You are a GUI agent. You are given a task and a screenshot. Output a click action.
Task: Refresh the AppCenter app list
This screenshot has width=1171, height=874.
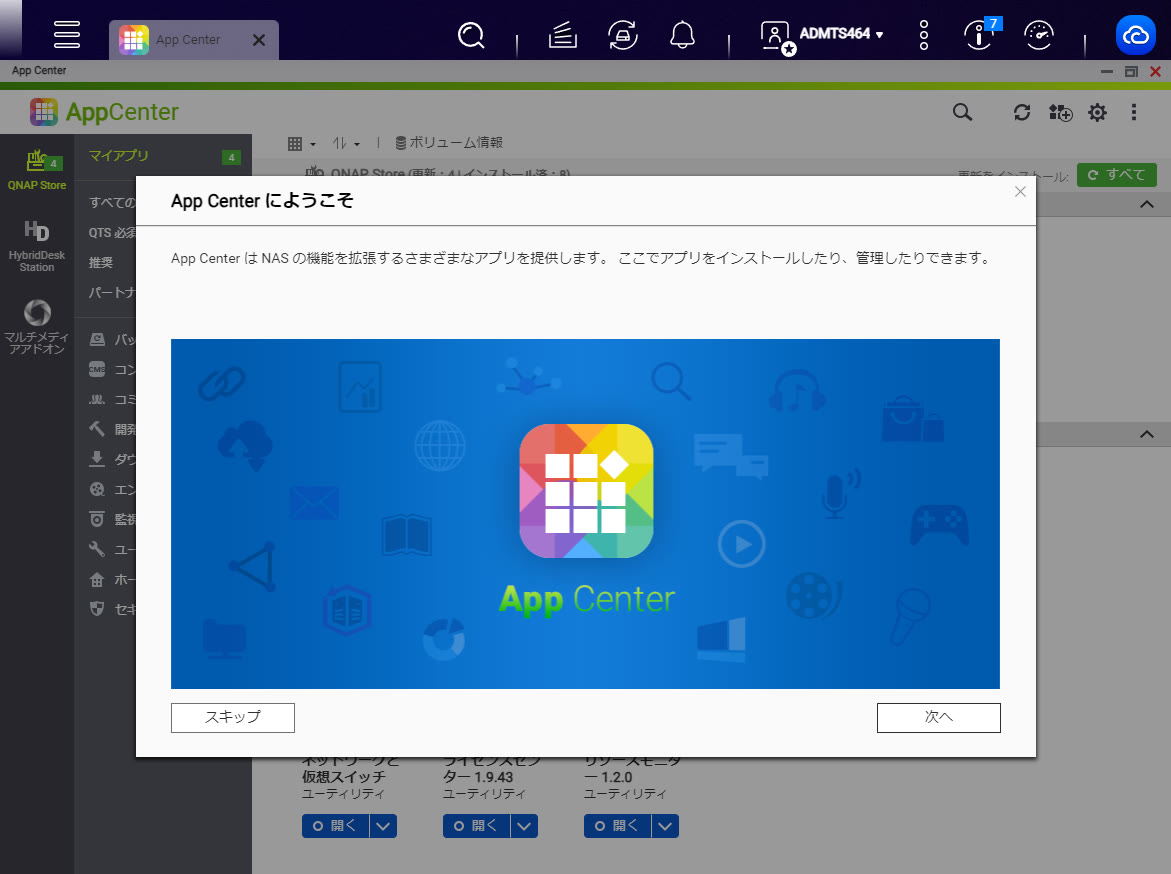click(1022, 112)
